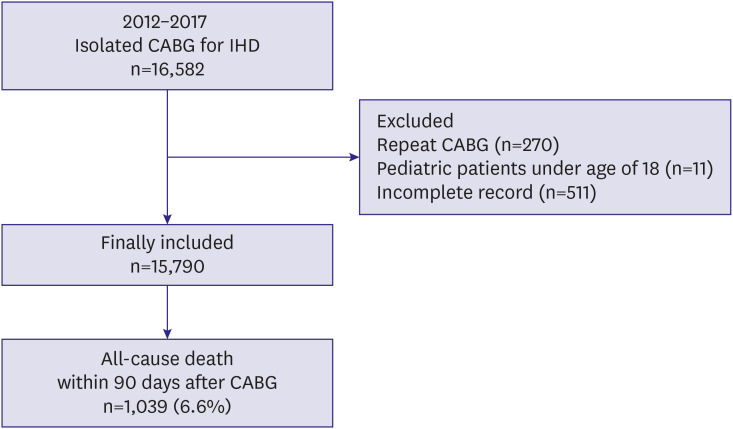Select the n=15,790 text
Image resolution: width=733 pixels, height=429 pixels.
click(167, 266)
